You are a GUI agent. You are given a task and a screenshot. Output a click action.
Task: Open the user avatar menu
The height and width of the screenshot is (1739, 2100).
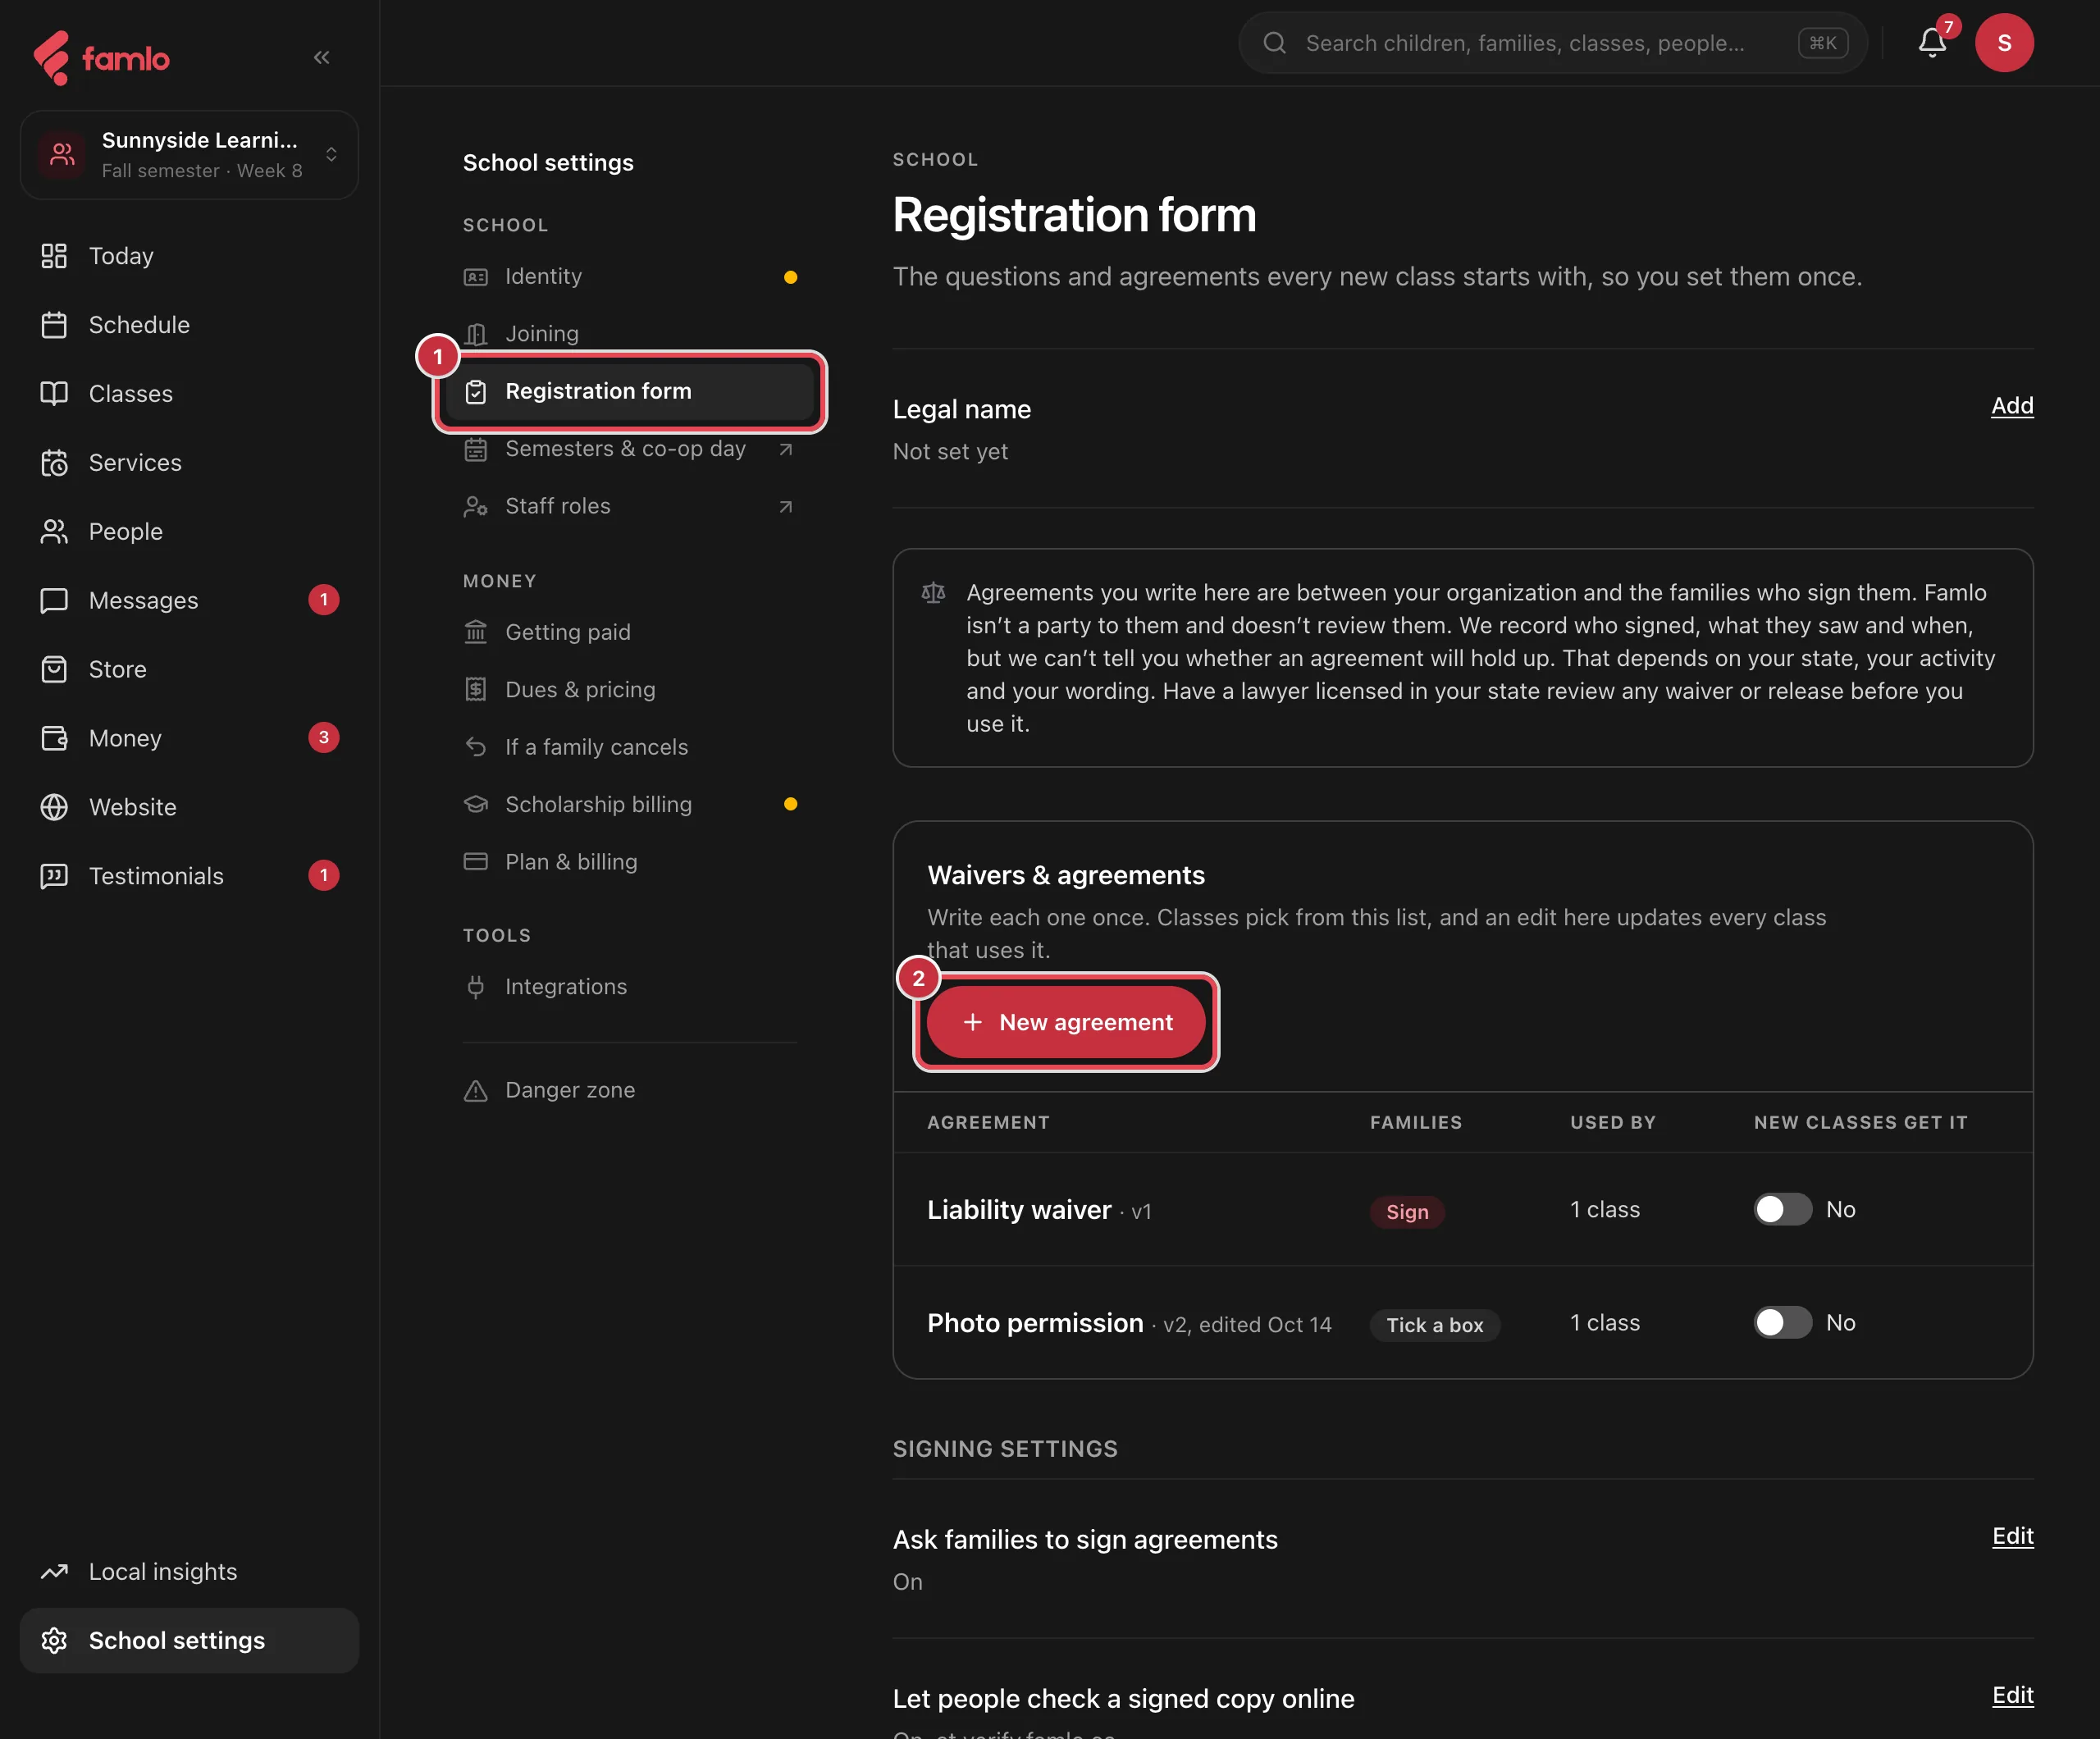[2004, 43]
